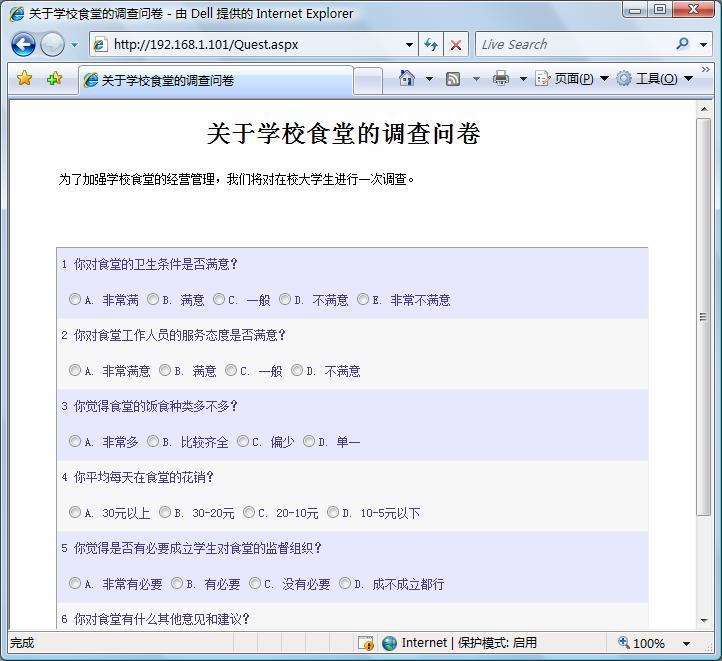Select question 2 option A 非常满意

[75, 371]
